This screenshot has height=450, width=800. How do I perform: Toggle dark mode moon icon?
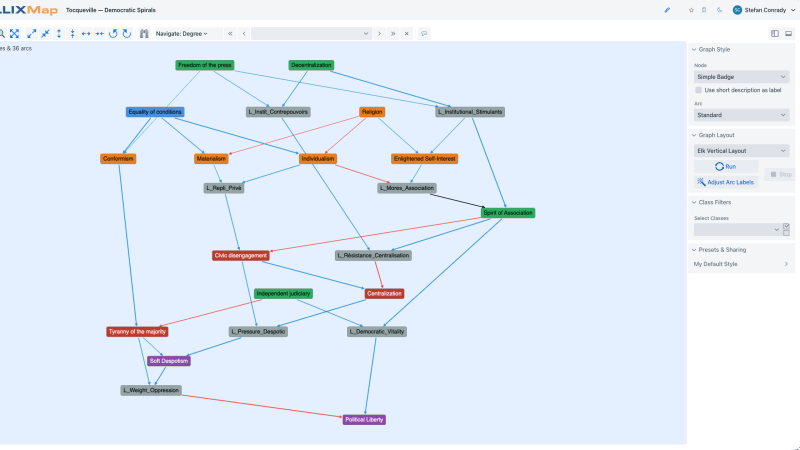[x=719, y=10]
